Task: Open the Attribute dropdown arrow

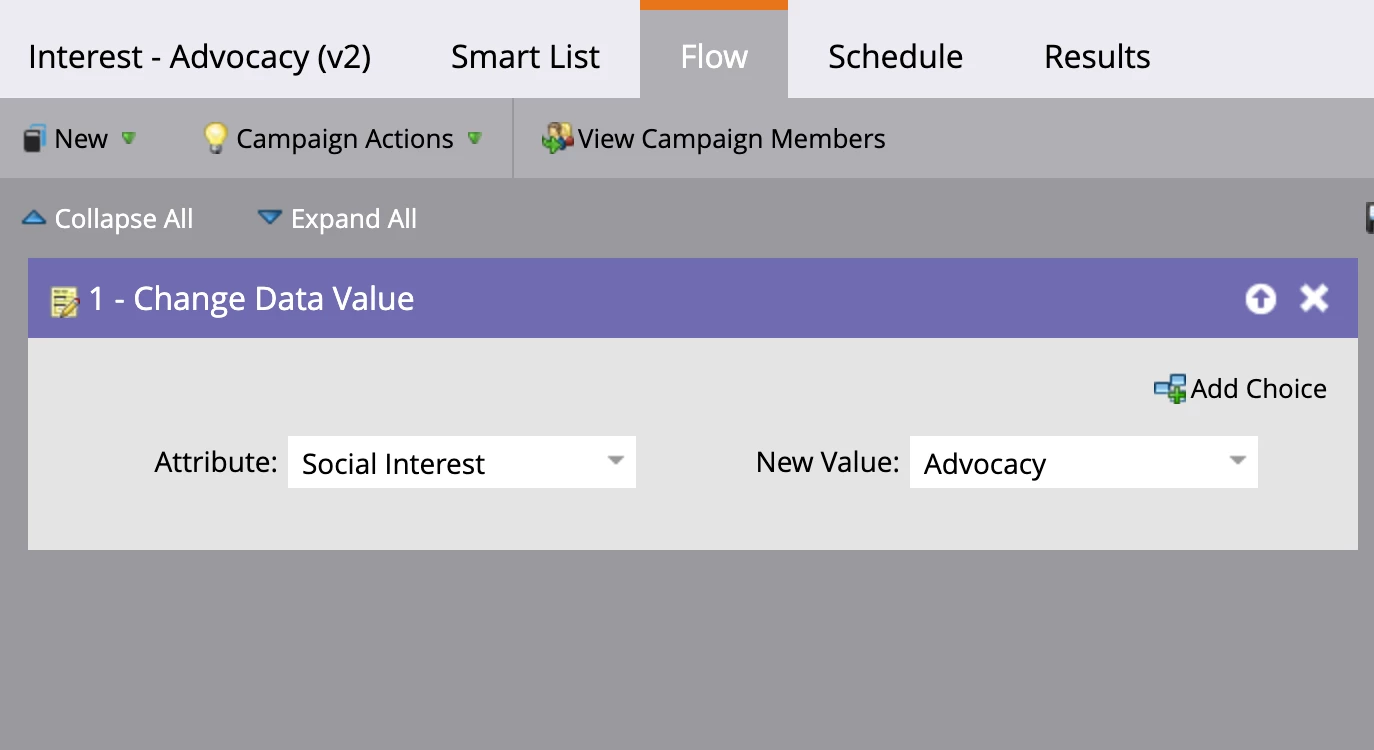Action: pyautogui.click(x=616, y=462)
